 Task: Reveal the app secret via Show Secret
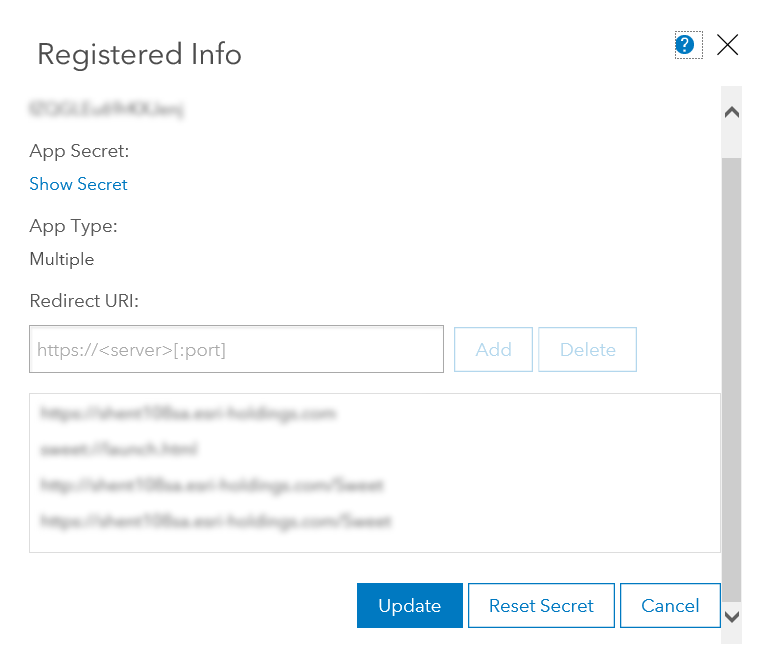tap(79, 184)
